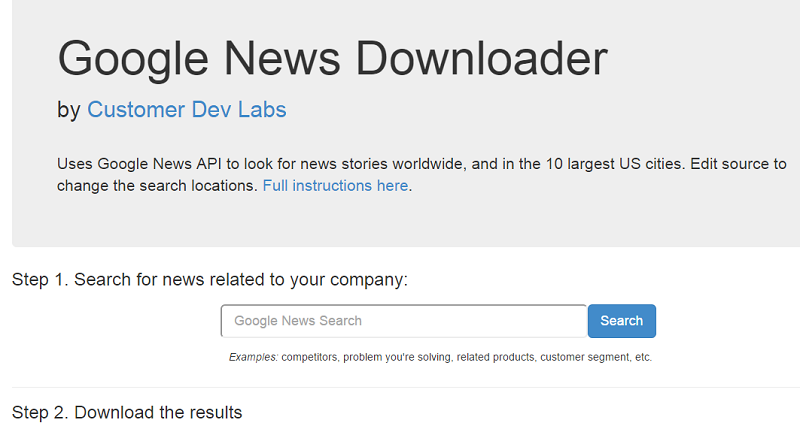Viewport: 800px width, 429px height.
Task: Click the word etc. ending the examples
Action: [643, 357]
